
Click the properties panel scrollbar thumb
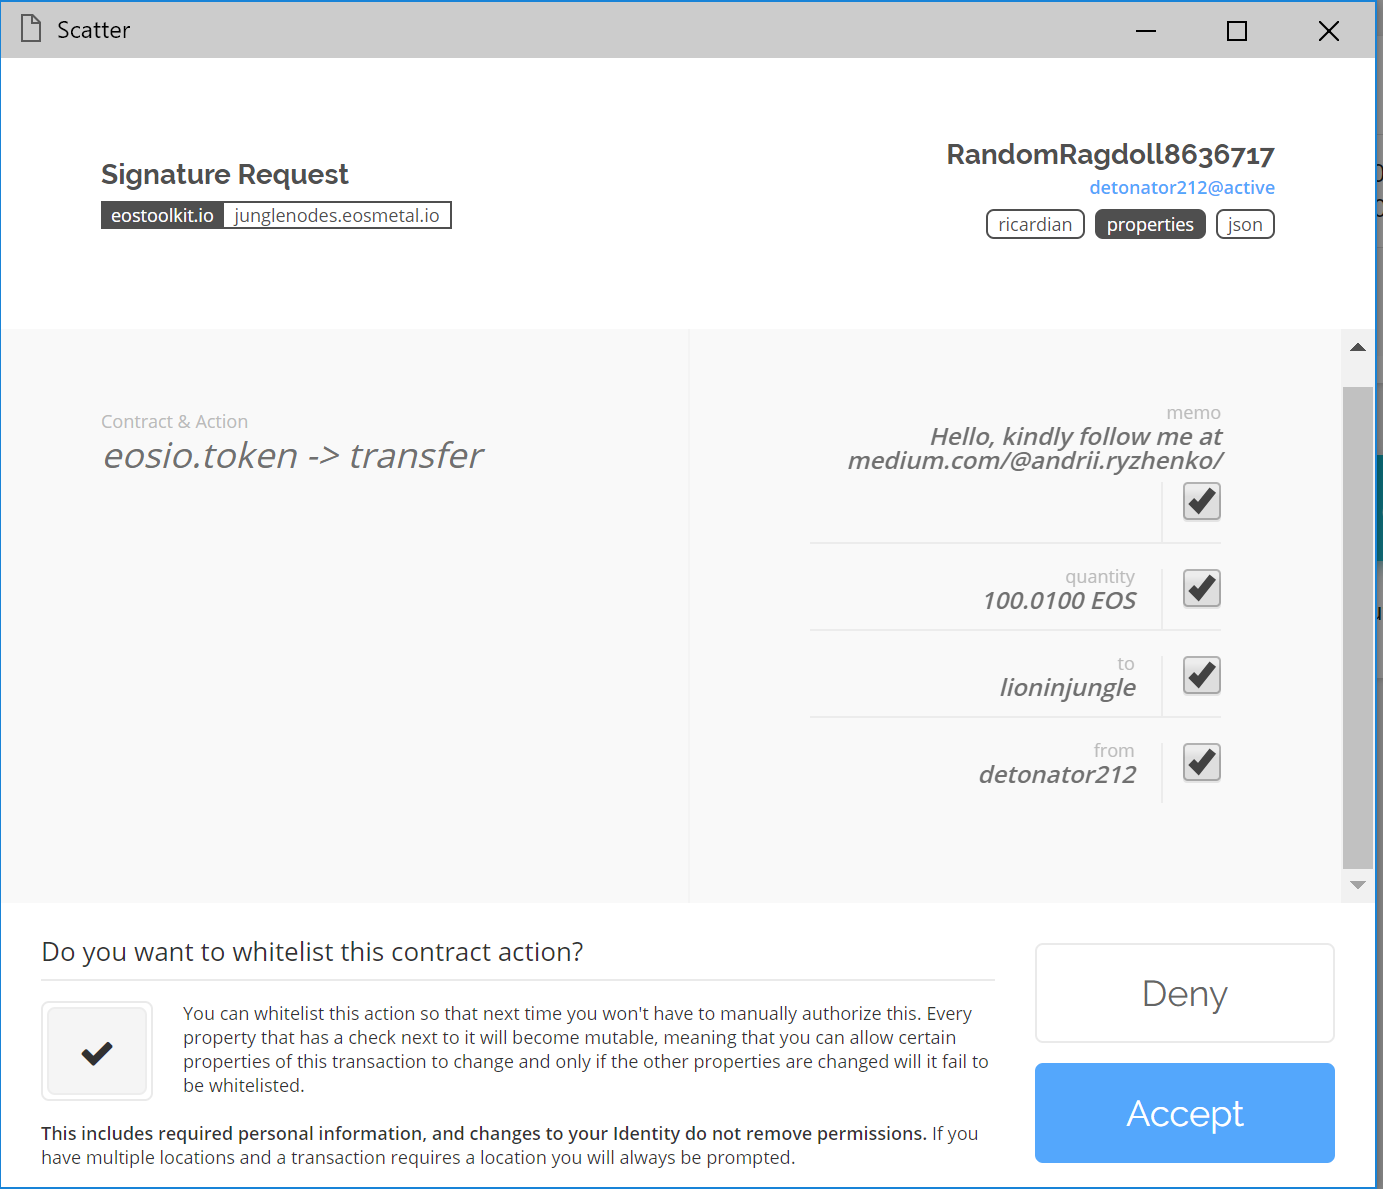tap(1358, 627)
